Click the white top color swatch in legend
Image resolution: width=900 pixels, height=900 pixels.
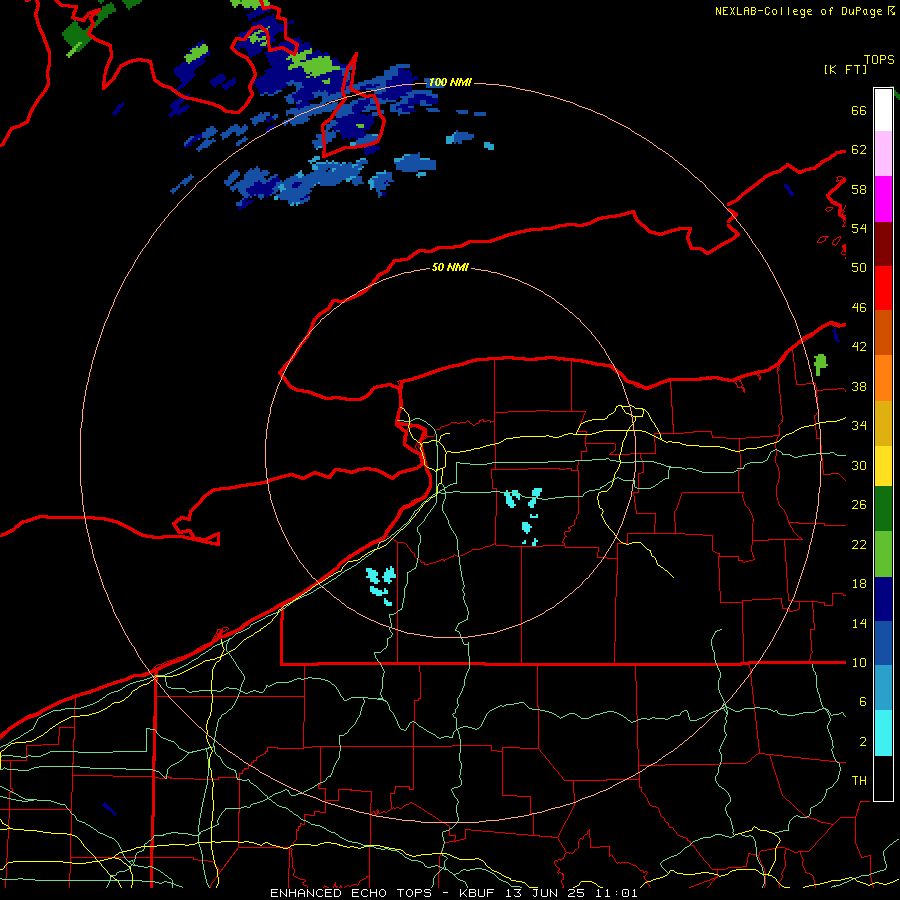pyautogui.click(x=883, y=110)
